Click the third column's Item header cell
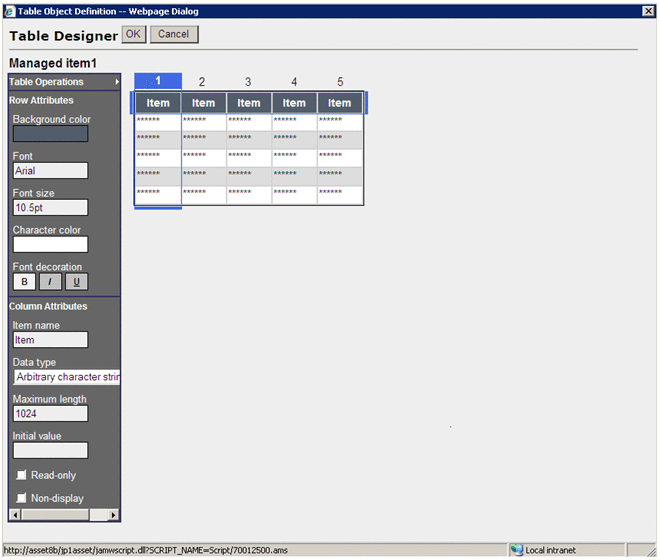 [x=249, y=103]
